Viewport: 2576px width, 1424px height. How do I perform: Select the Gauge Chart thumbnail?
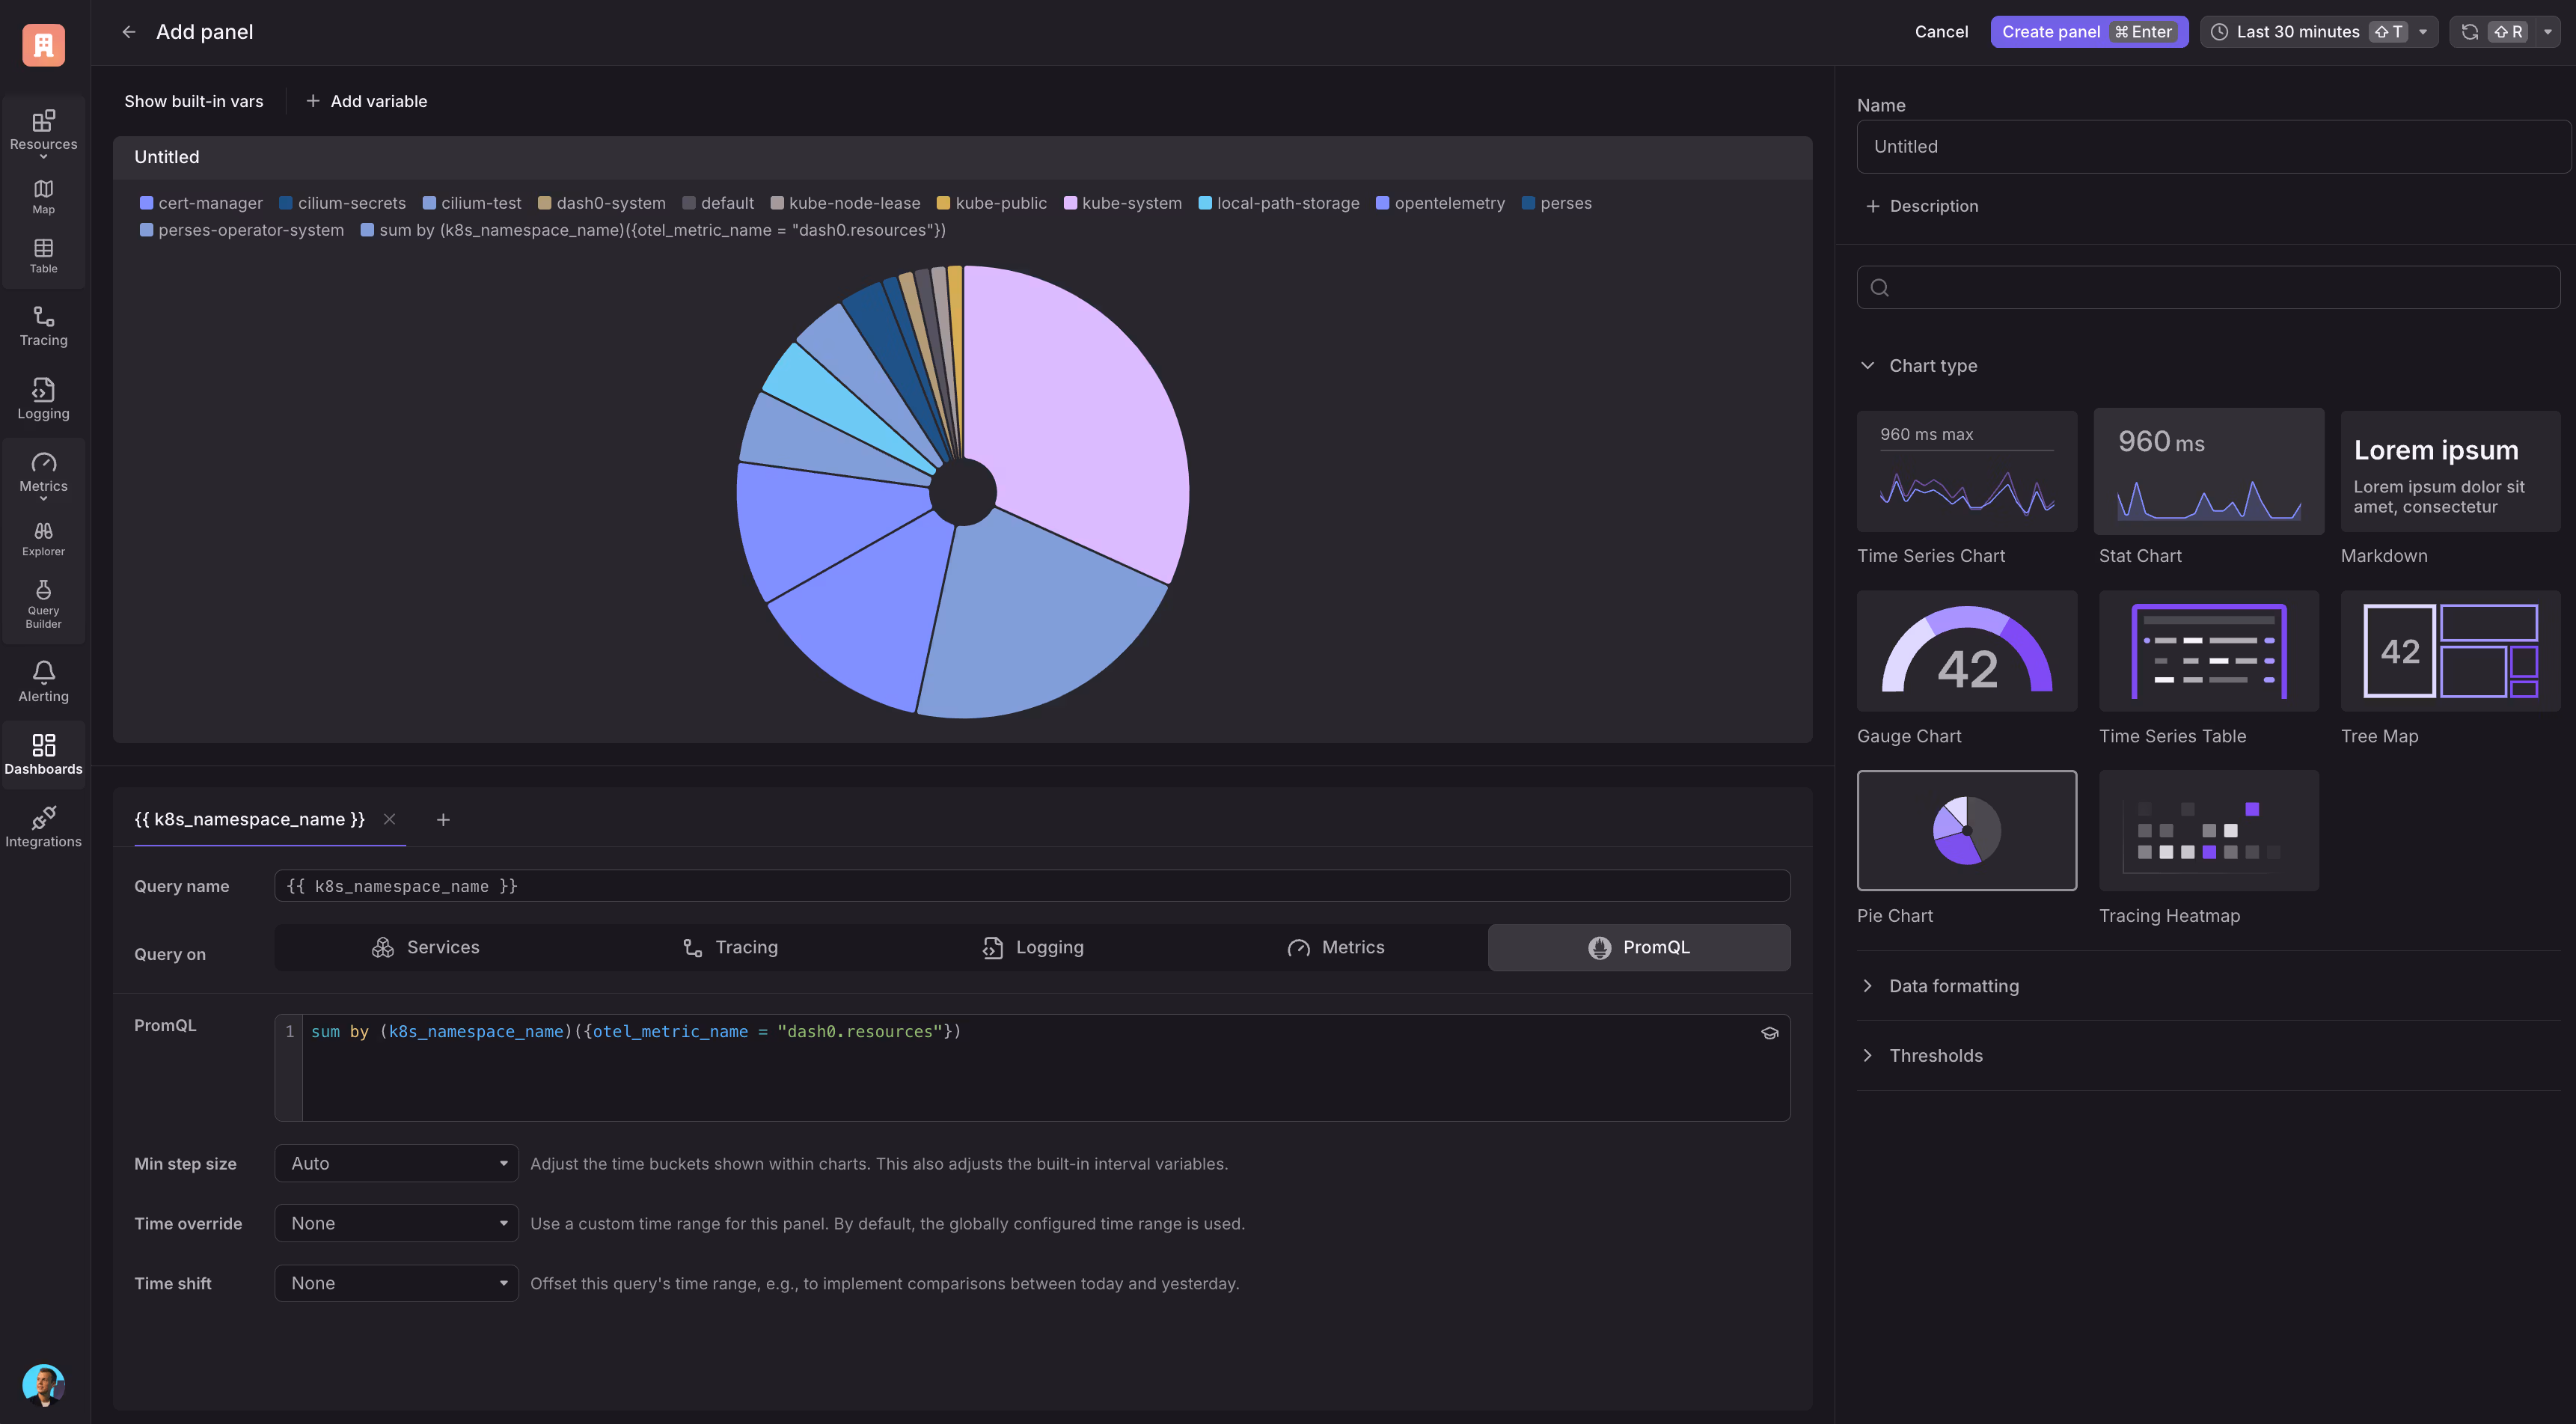[x=1966, y=651]
